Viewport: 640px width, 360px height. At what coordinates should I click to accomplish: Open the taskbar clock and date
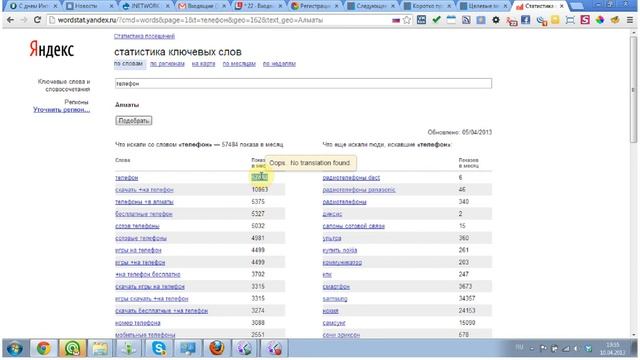click(612, 349)
